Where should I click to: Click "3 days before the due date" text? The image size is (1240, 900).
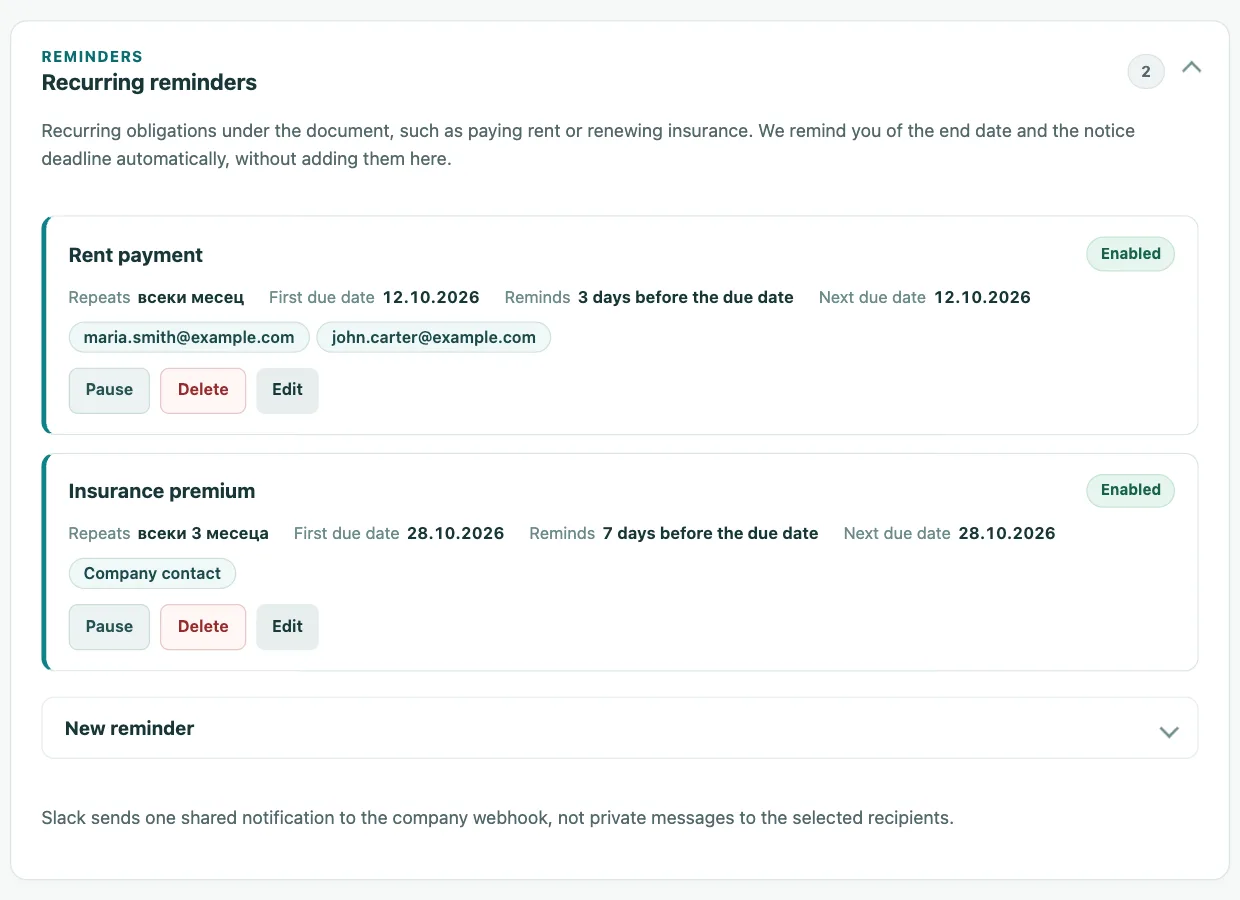(x=686, y=297)
